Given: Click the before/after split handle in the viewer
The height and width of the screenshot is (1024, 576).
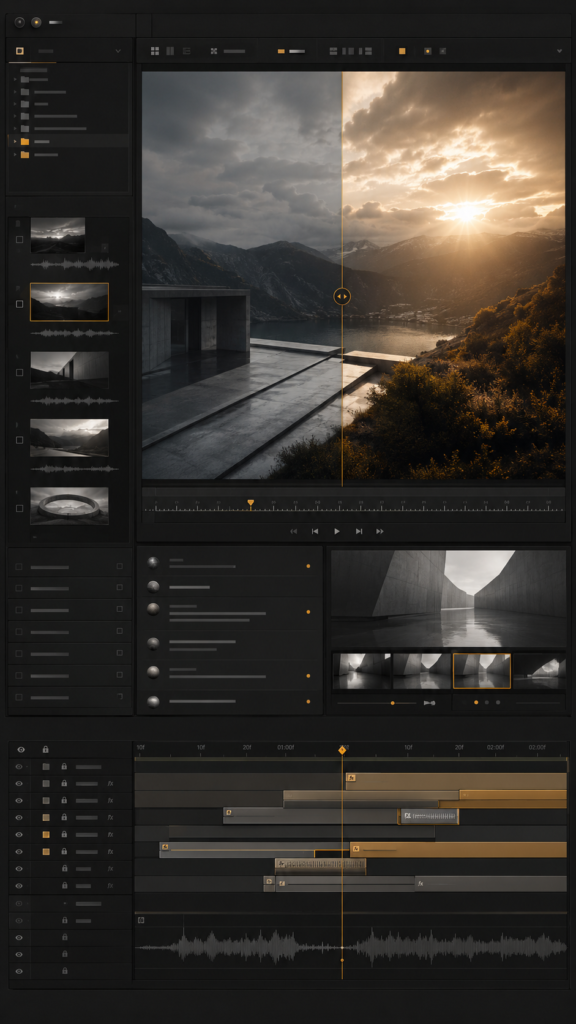Looking at the screenshot, I should click(x=342, y=296).
